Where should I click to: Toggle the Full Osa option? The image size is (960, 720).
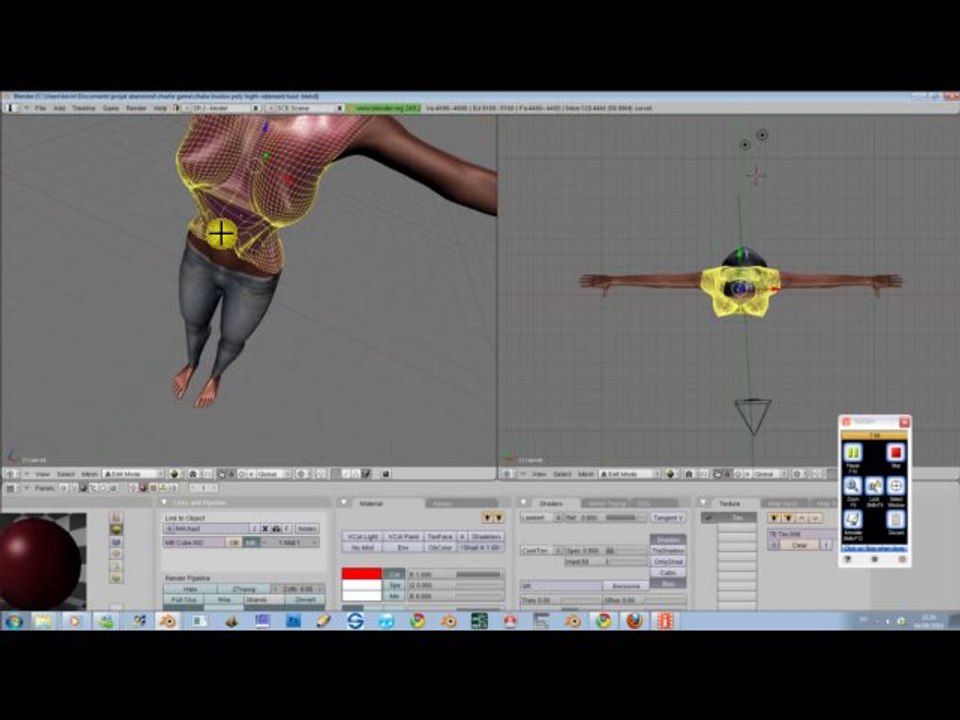(x=184, y=600)
